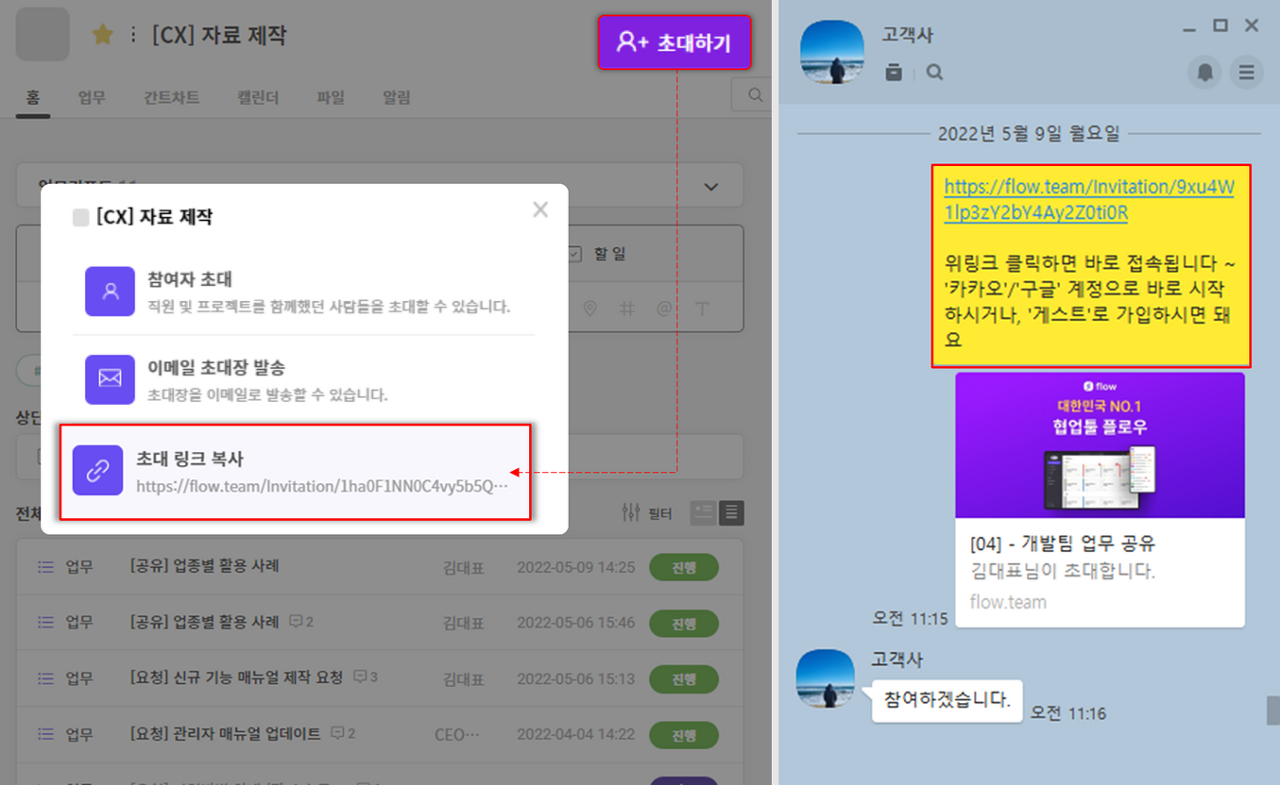Click the purple 초대하기 invite button

tap(674, 42)
